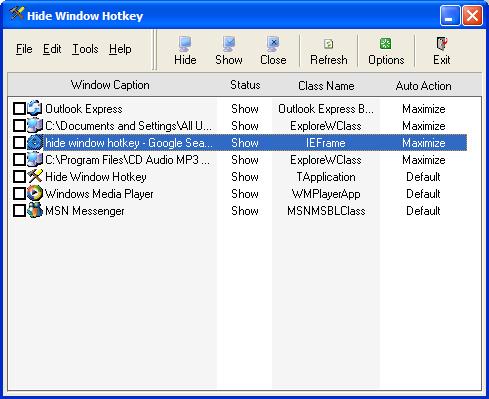Click the Google Search row IE icon
Screen dimensions: 489x399
pyautogui.click(x=35, y=142)
